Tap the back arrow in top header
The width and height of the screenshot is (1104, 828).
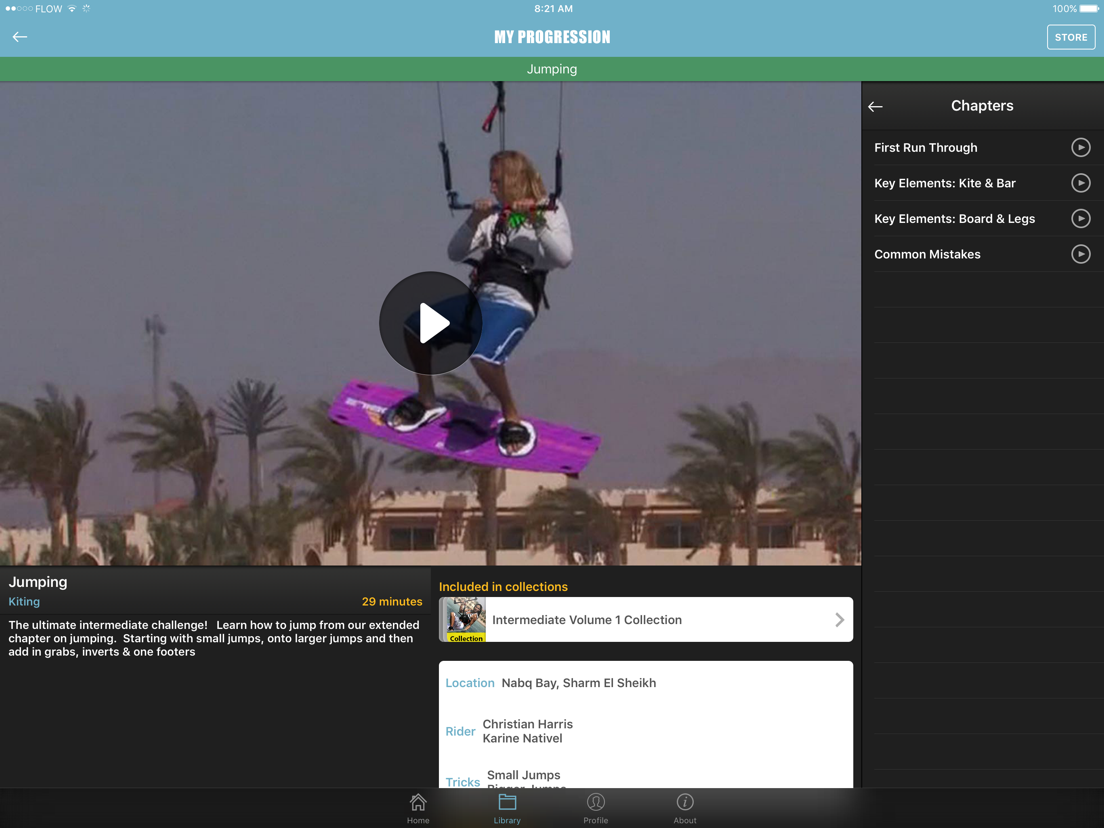pyautogui.click(x=20, y=37)
